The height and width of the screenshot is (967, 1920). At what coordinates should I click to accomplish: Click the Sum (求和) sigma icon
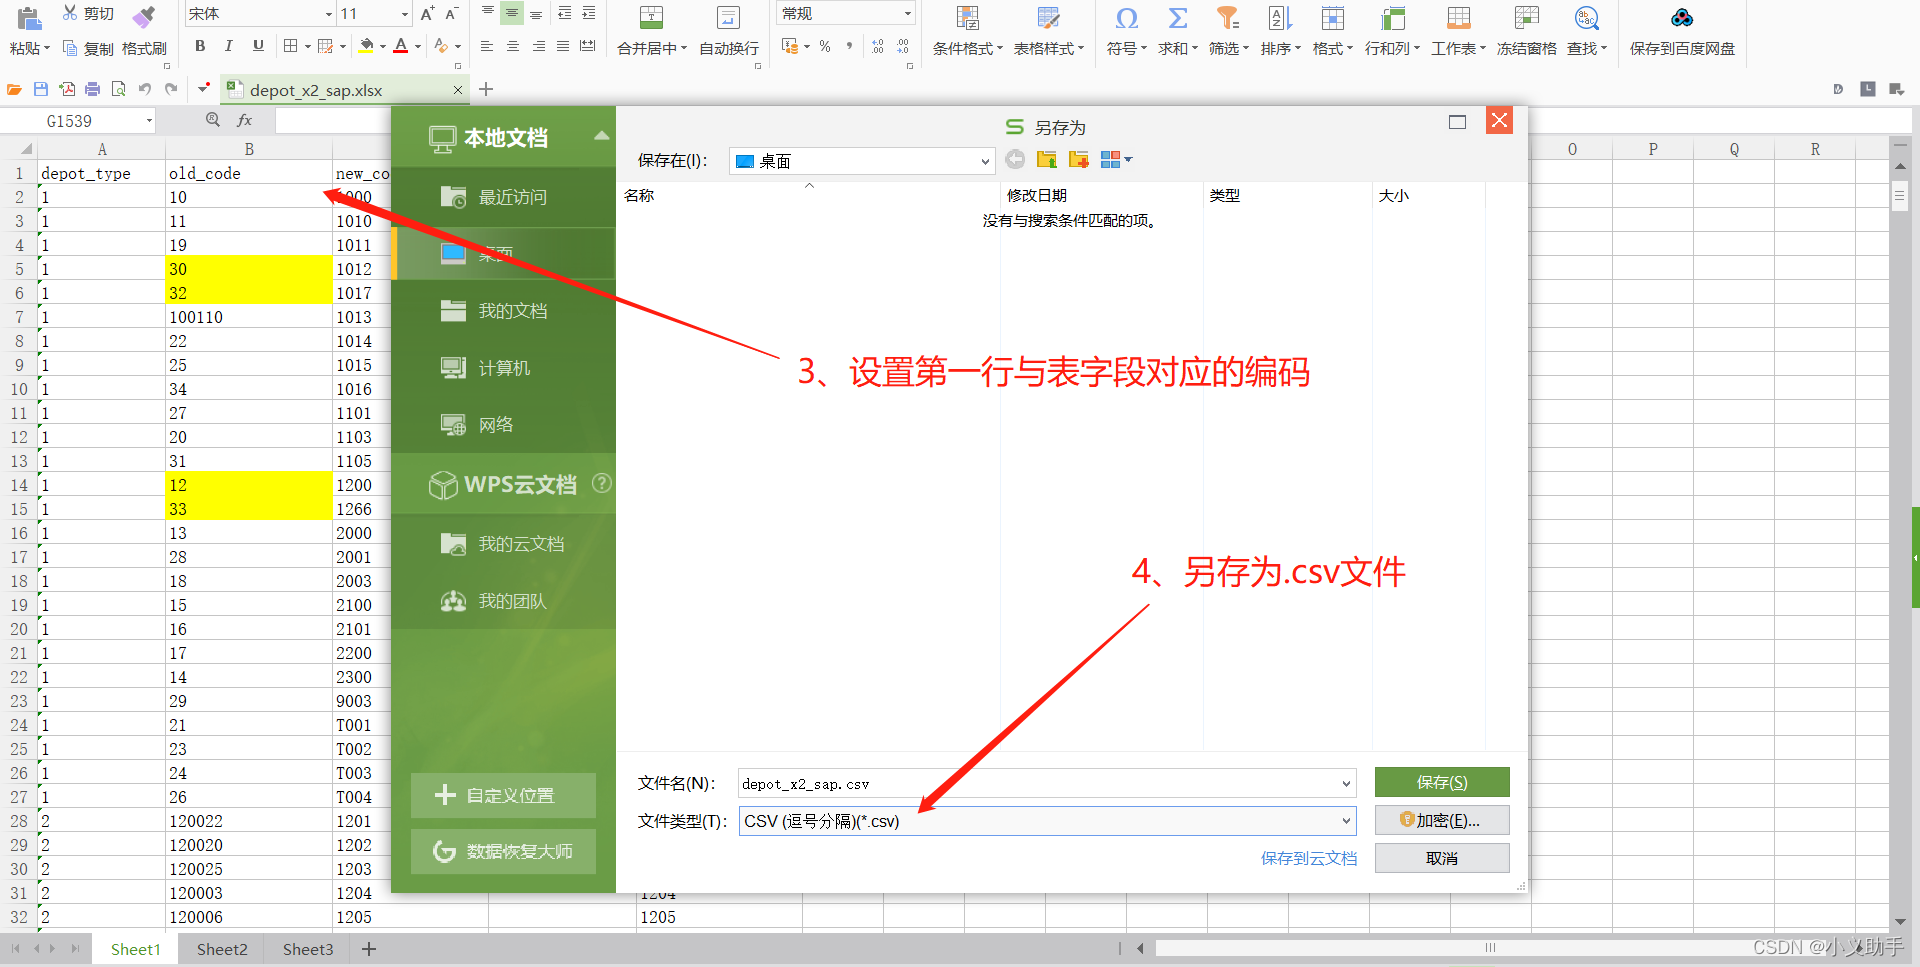tap(1178, 17)
